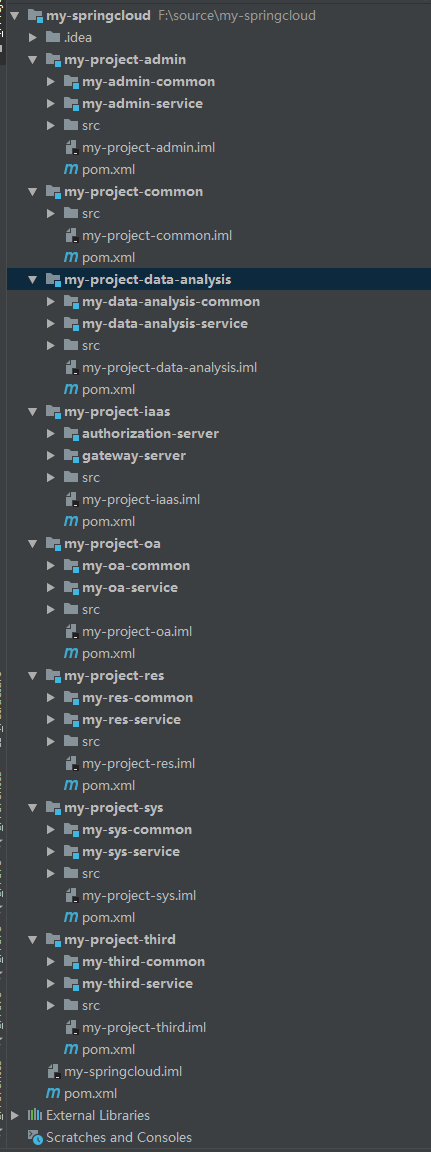The width and height of the screenshot is (431, 1152).
Task: Collapse the my-project-data-analysis module
Action: point(32,280)
